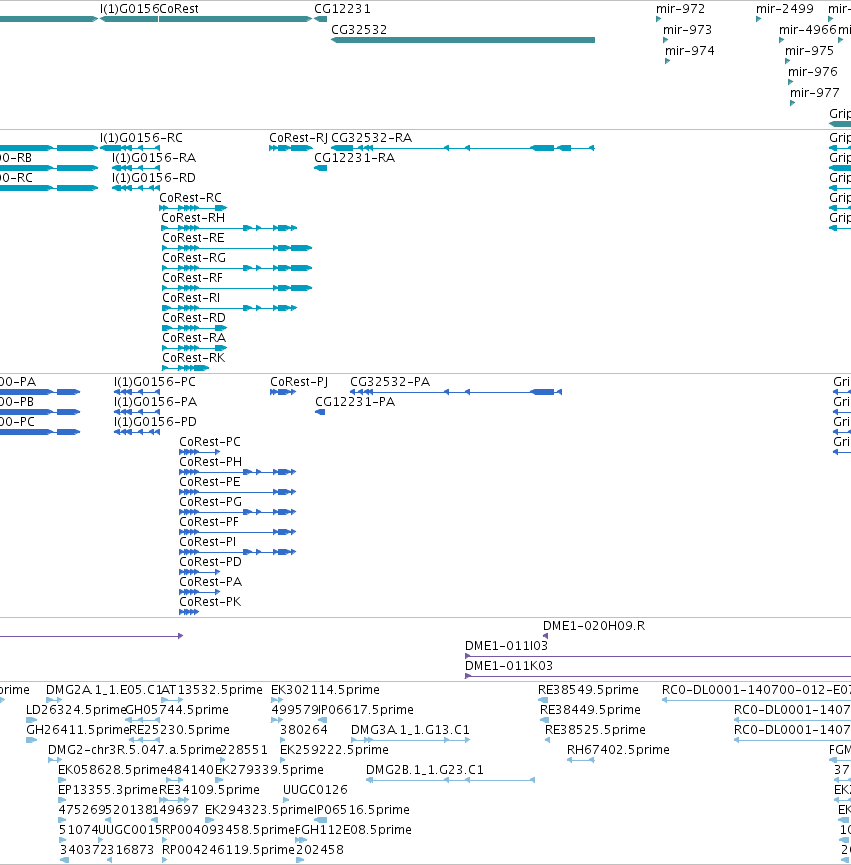Click the l(1)G0156-PC protein label

pyautogui.click(x=154, y=382)
